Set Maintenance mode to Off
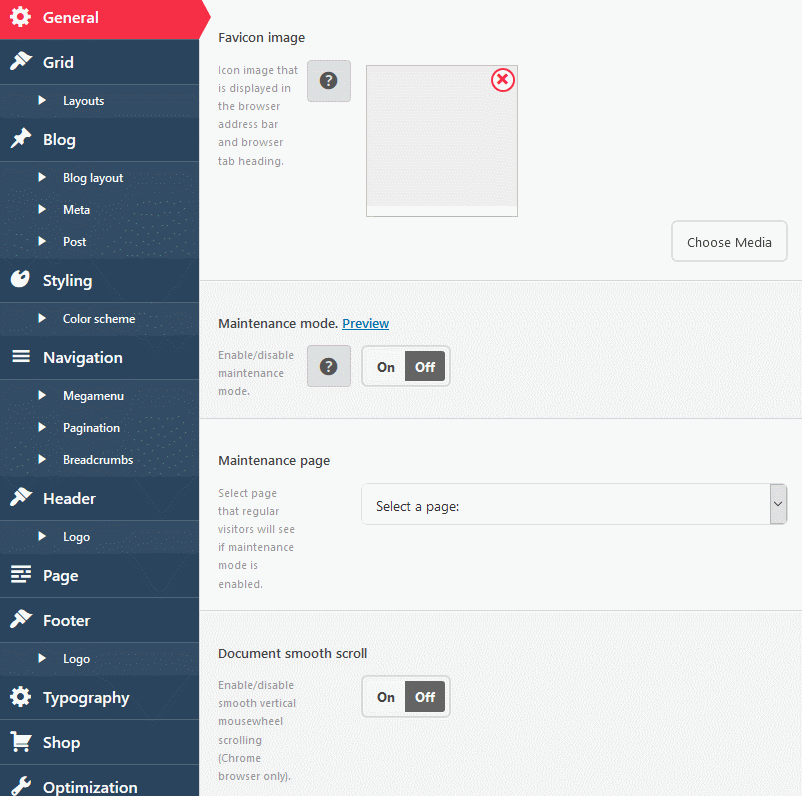The width and height of the screenshot is (802, 796). tap(425, 367)
